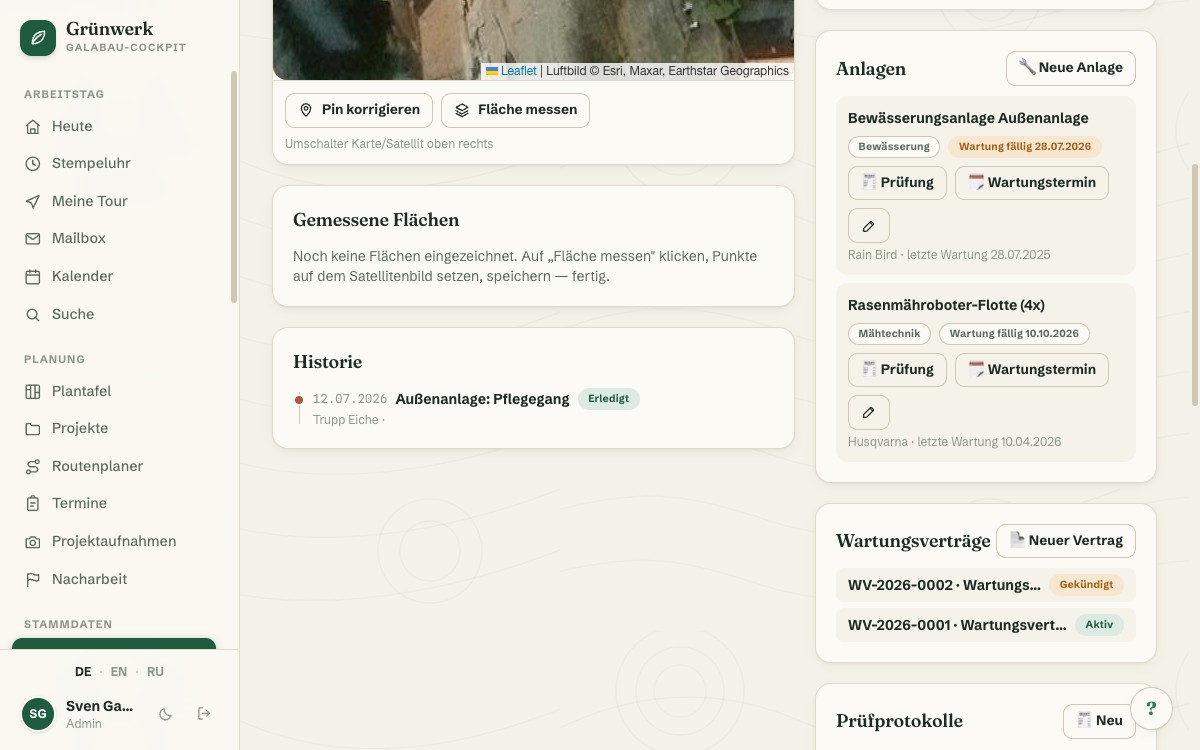Switch language to DE
Viewport: 1200px width, 750px height.
tap(83, 672)
